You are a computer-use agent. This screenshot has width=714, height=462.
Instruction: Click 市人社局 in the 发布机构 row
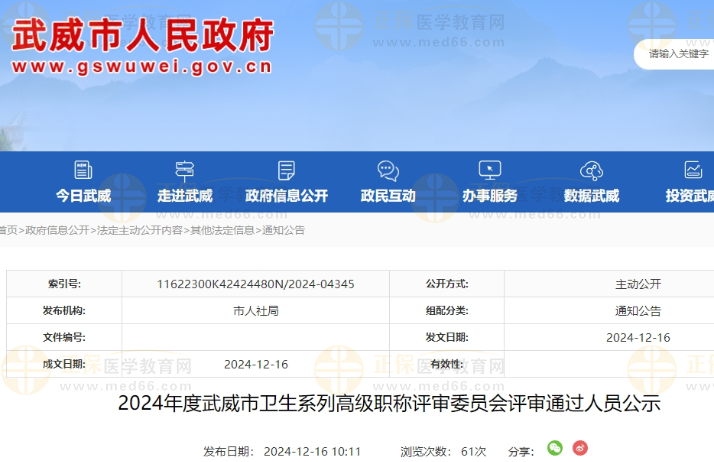click(255, 311)
